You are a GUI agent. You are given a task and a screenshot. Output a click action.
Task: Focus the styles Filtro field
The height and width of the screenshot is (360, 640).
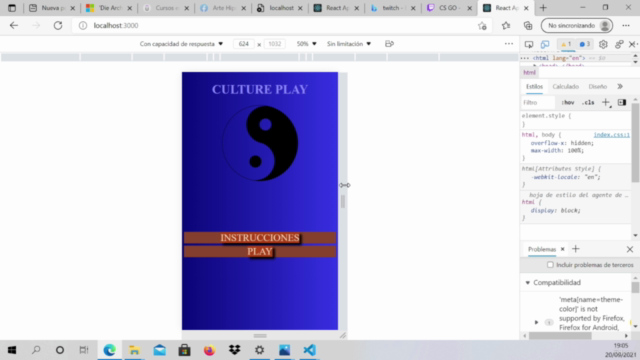pyautogui.click(x=538, y=102)
